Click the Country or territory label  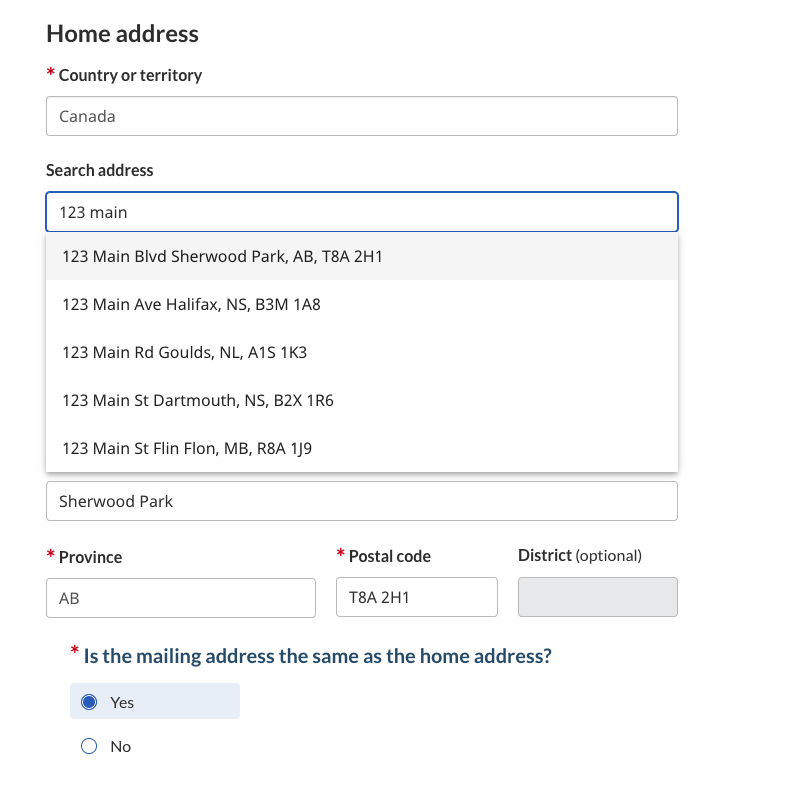[x=130, y=75]
